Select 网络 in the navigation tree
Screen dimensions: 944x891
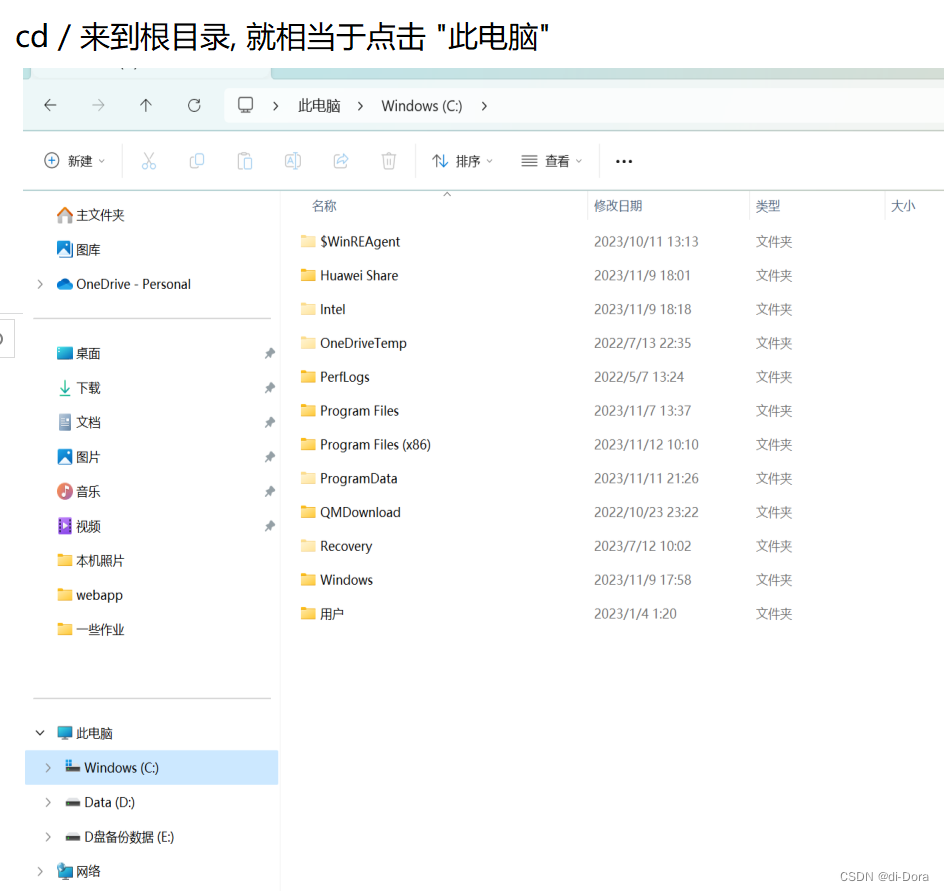(x=78, y=871)
